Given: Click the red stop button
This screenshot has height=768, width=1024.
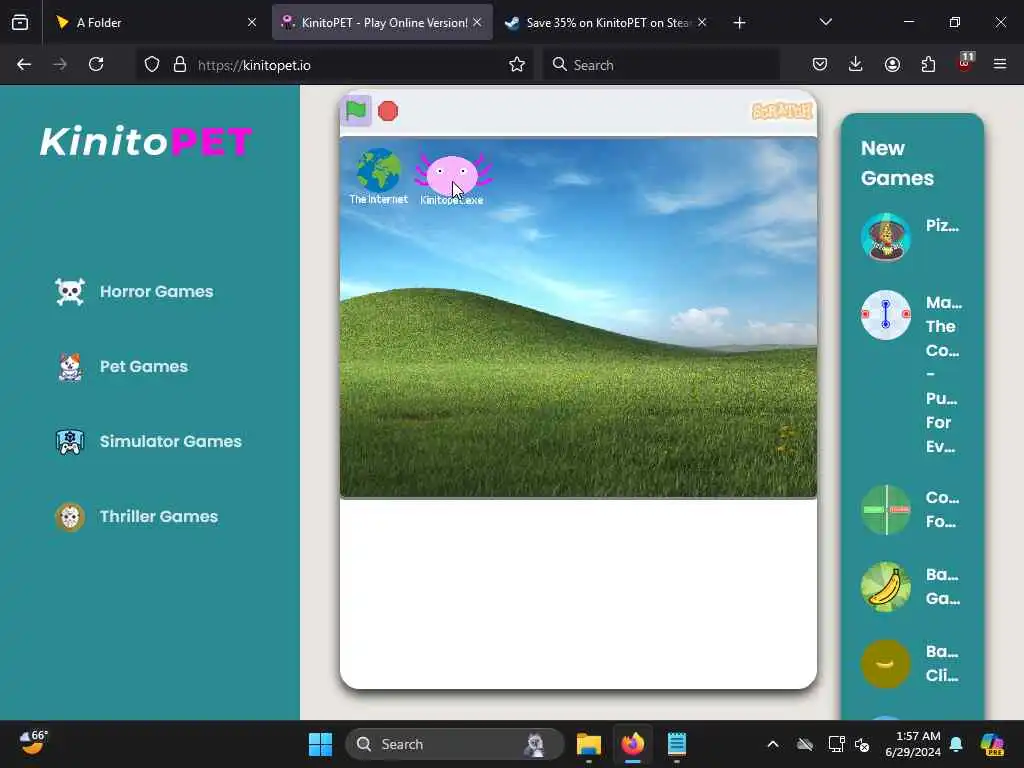Looking at the screenshot, I should tap(388, 111).
